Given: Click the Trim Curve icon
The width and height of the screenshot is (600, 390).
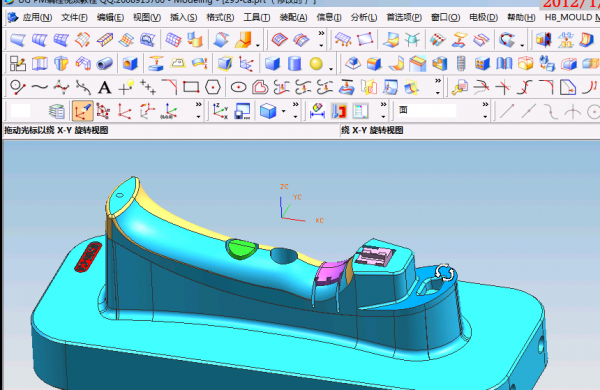Looking at the screenshot, I should pyautogui.click(x=481, y=87).
